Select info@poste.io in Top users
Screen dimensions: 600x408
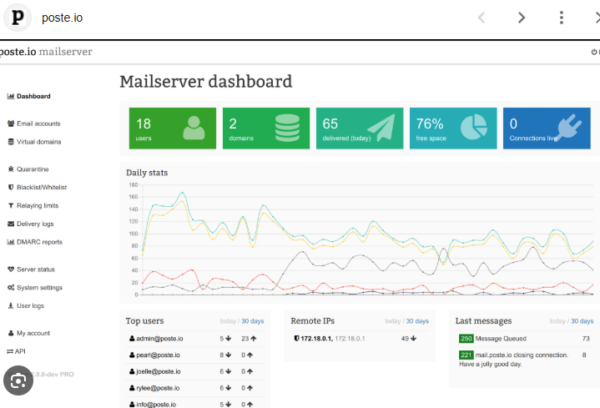point(156,404)
